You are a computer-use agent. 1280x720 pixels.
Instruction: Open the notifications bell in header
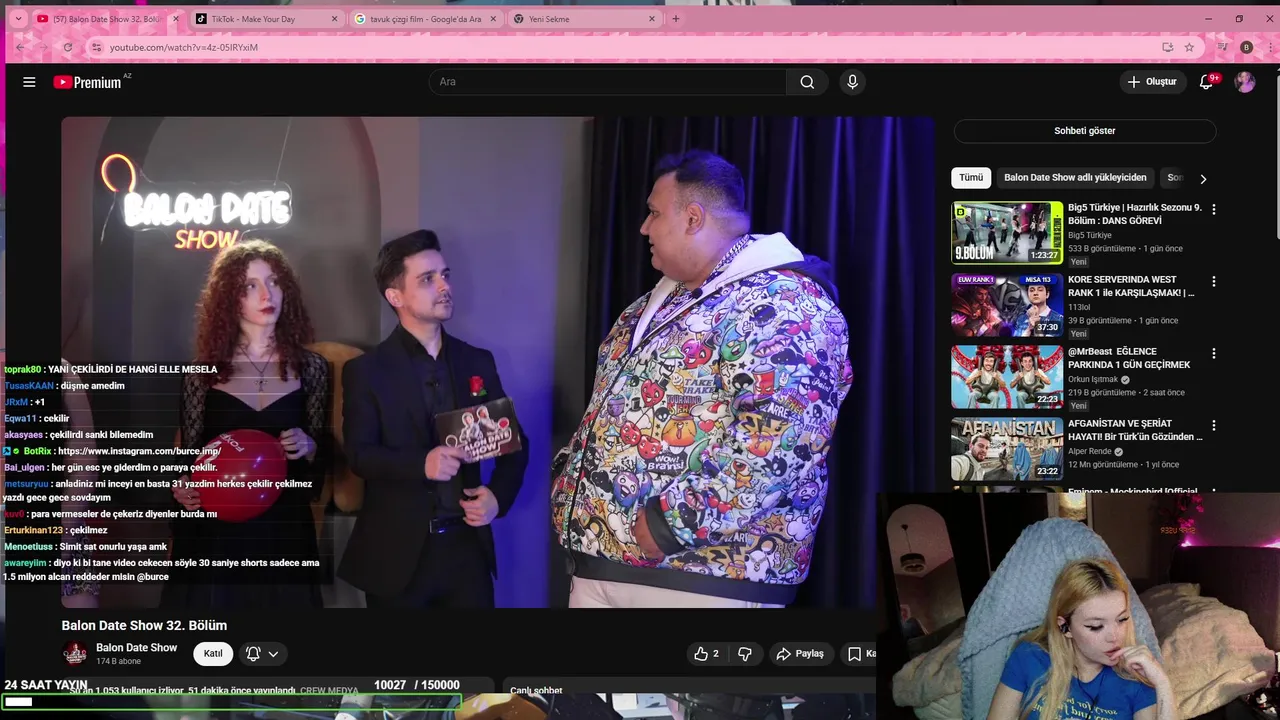pos(1206,82)
